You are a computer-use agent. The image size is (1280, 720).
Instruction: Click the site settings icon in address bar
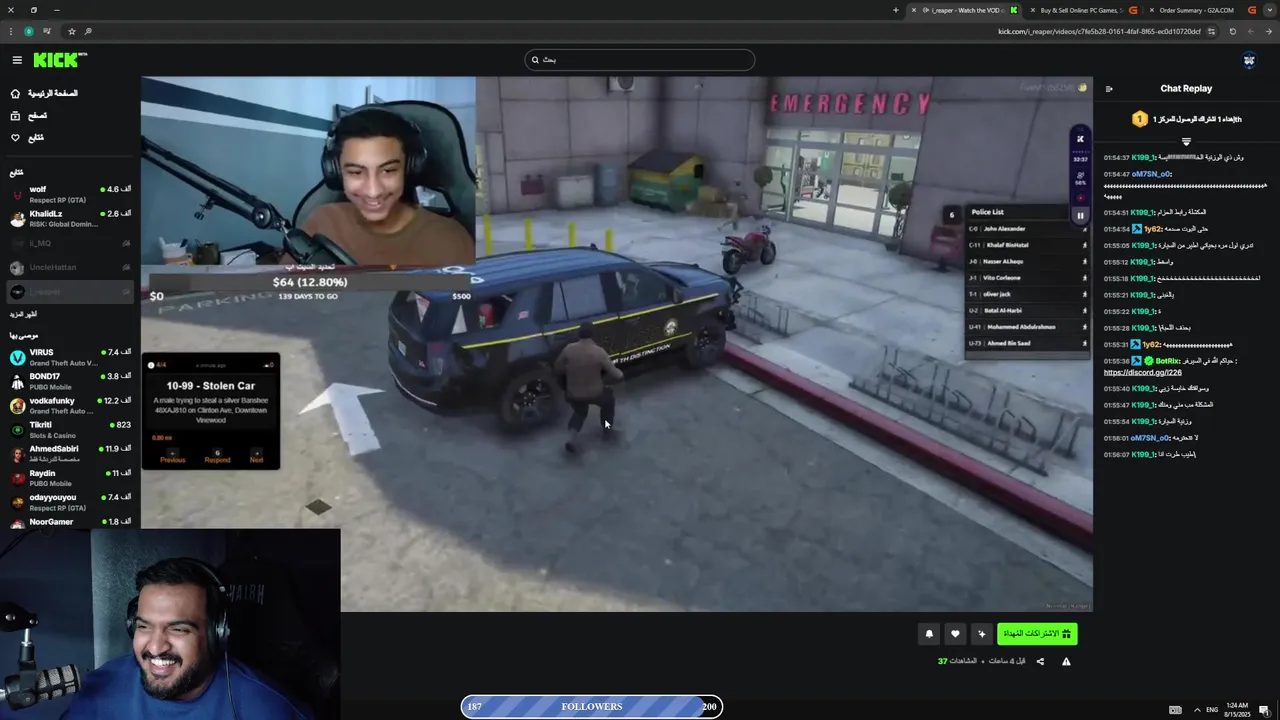pyautogui.click(x=1211, y=31)
